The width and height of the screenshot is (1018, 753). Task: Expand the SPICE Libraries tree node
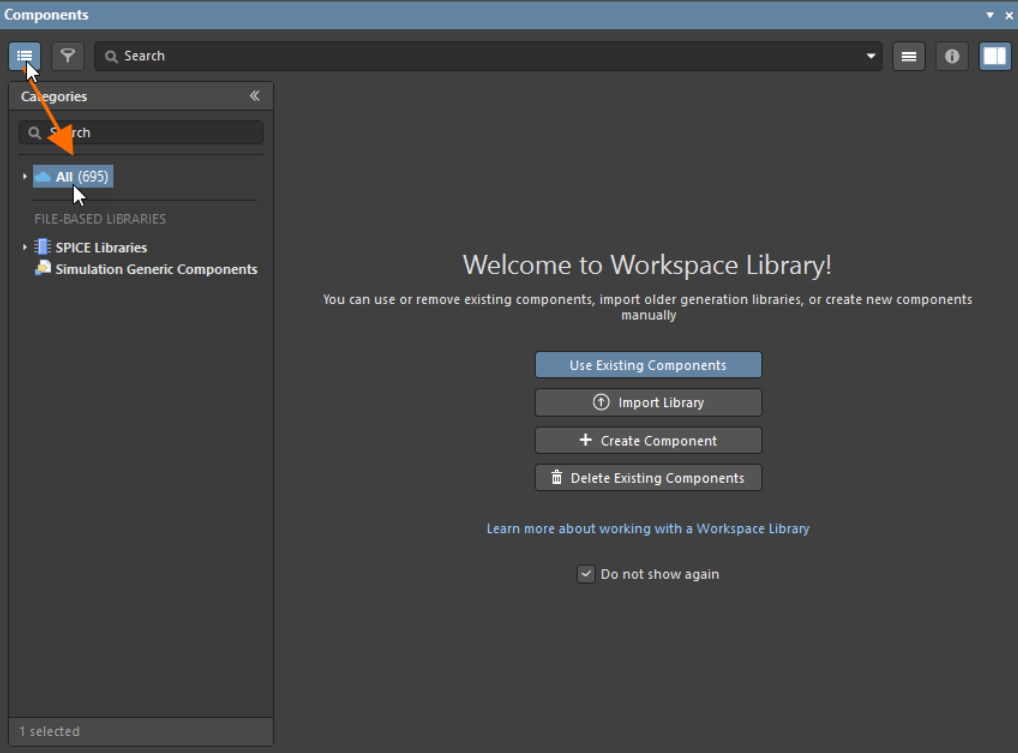click(x=25, y=247)
